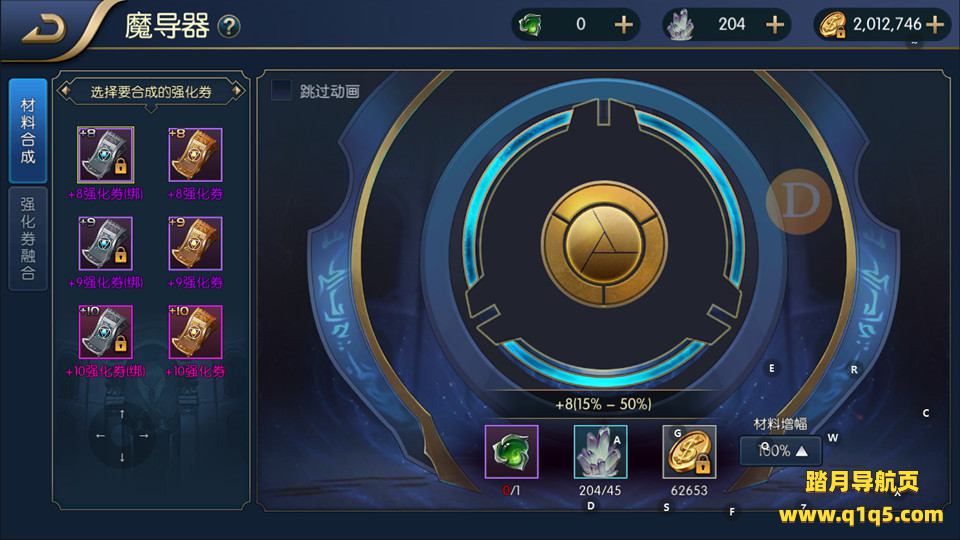Switch to 材料合成 tab
Image resolution: width=960 pixels, height=540 pixels.
pos(28,130)
